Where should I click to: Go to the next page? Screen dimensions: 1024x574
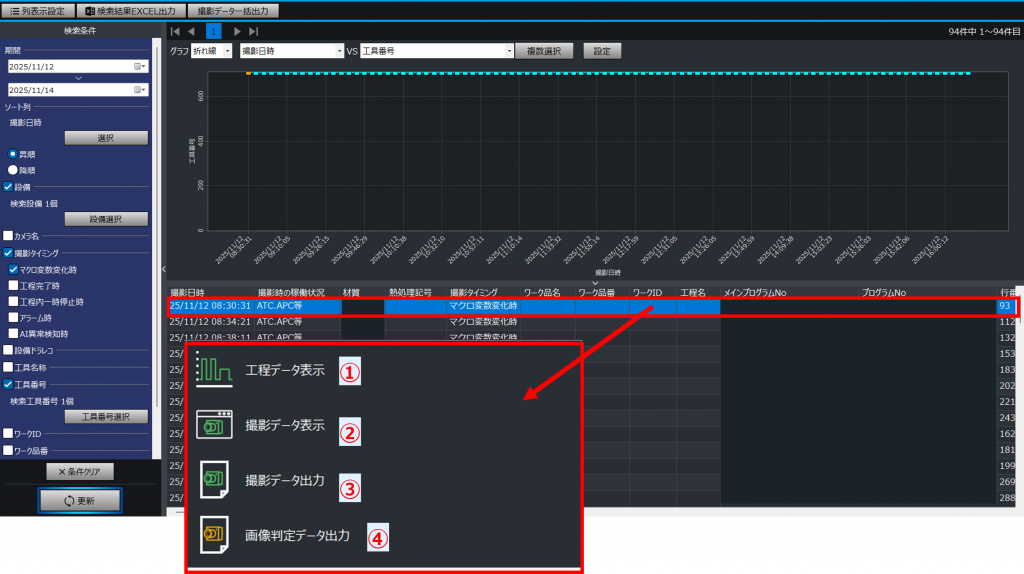[237, 32]
